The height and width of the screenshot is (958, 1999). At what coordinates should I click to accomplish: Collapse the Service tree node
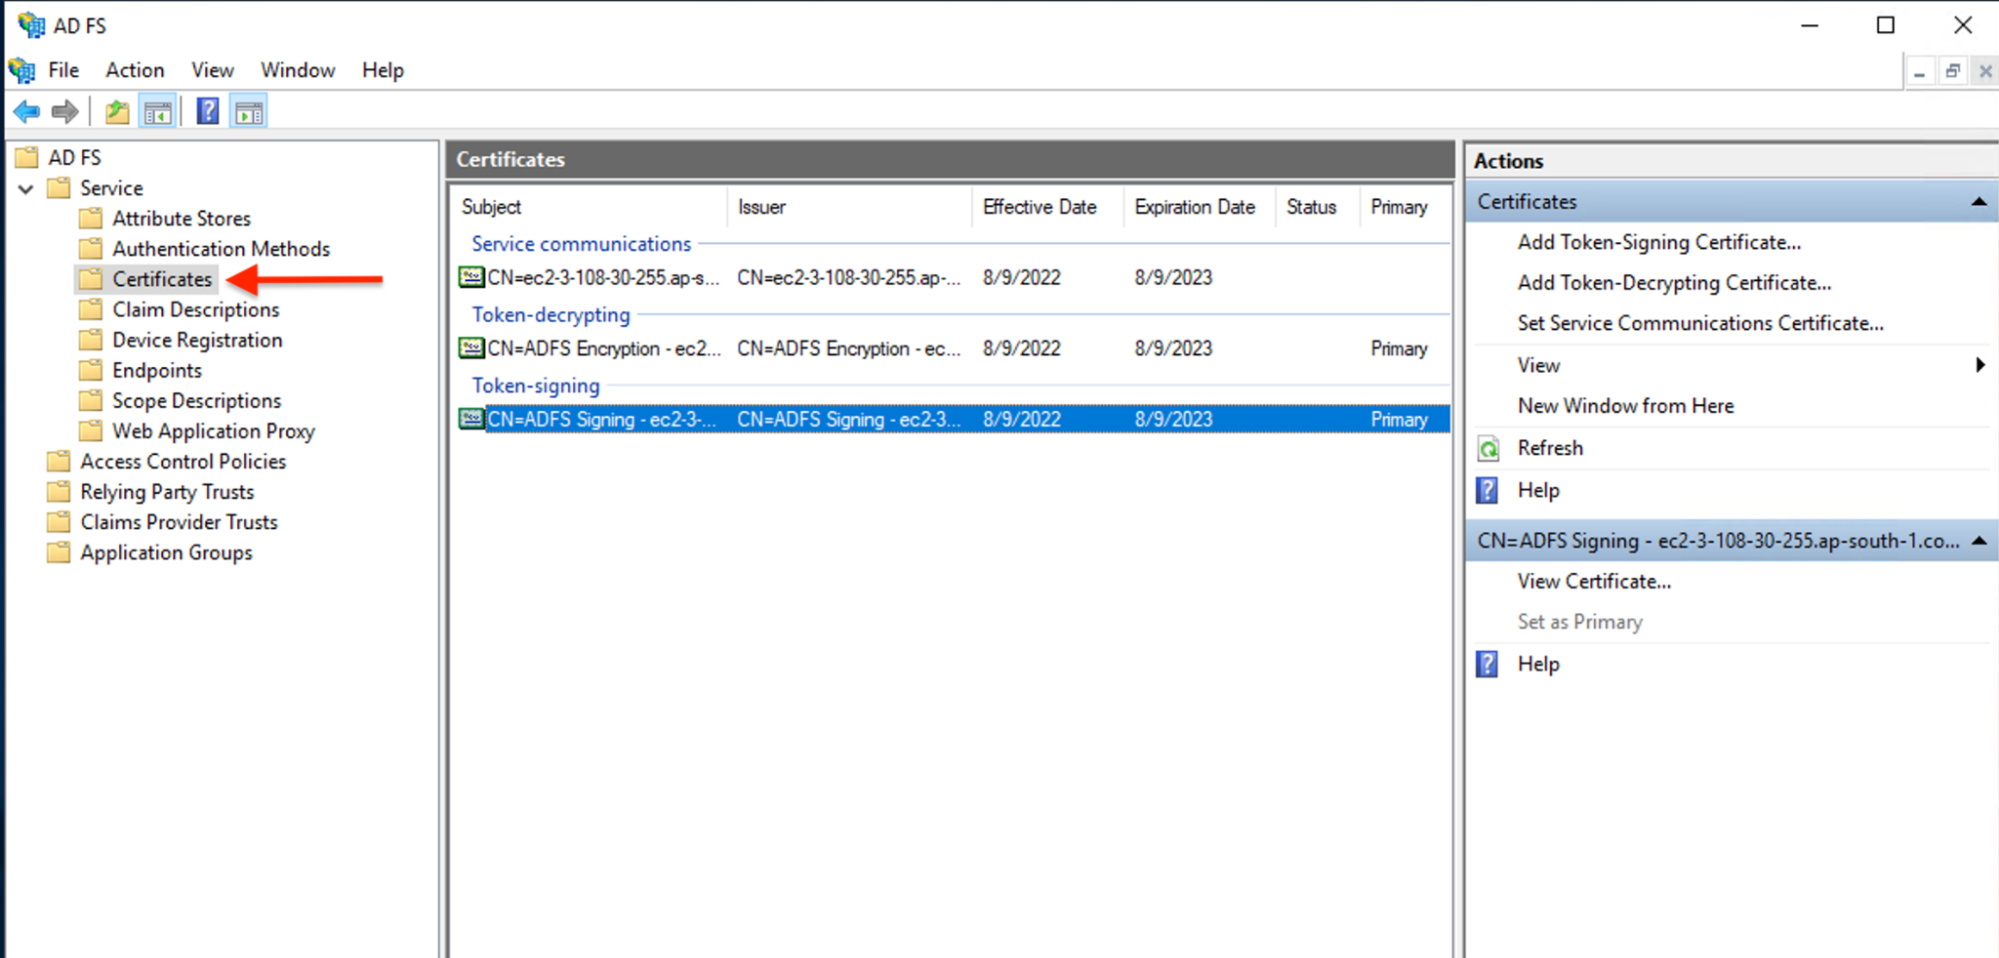coord(26,188)
